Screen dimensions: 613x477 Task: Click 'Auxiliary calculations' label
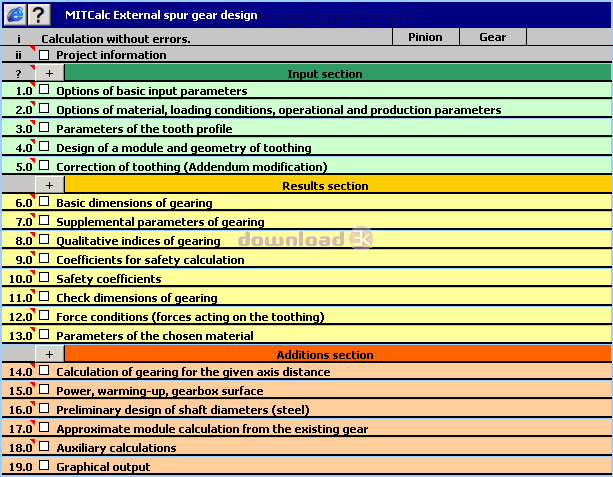point(116,448)
